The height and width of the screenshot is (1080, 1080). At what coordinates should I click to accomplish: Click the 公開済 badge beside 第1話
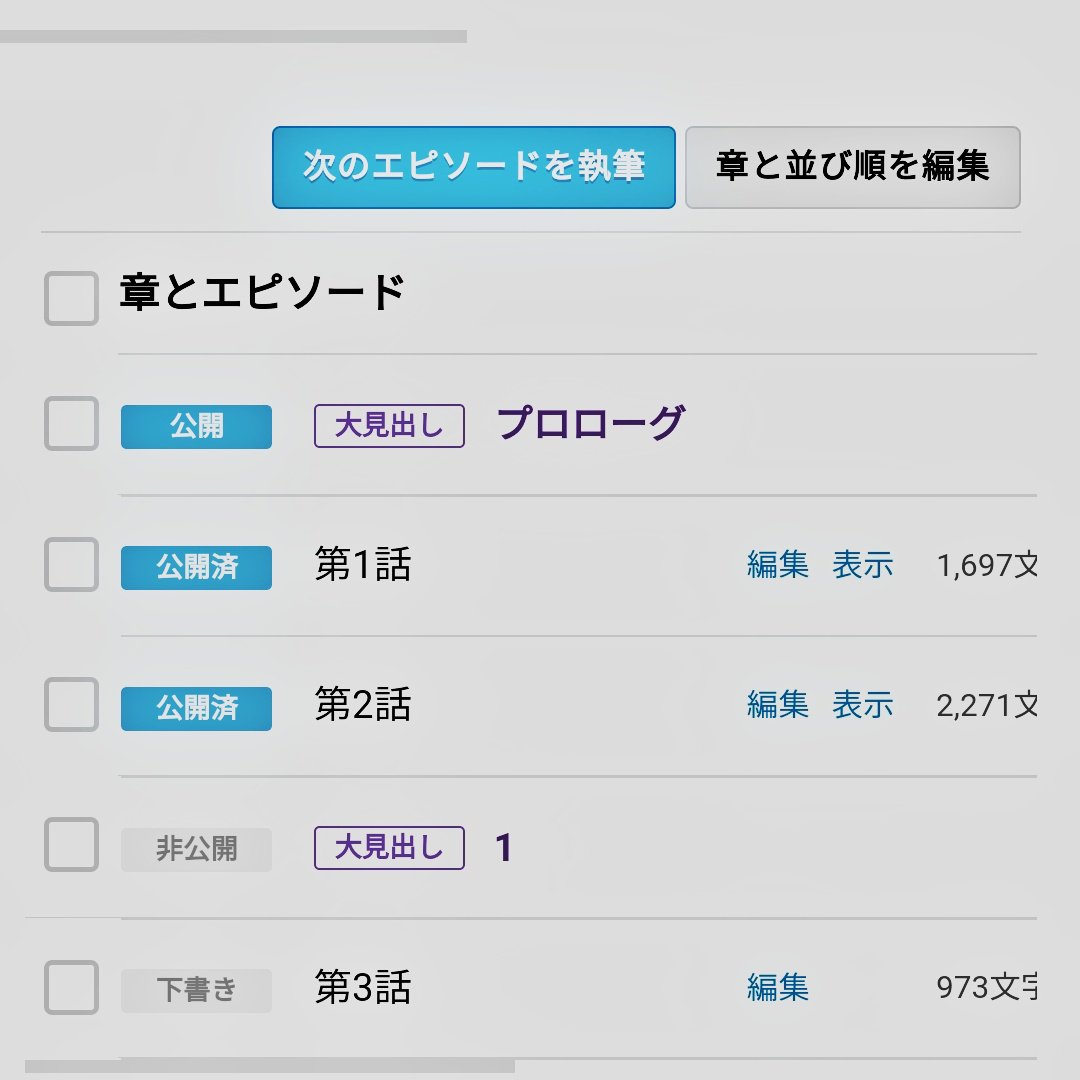tap(196, 568)
